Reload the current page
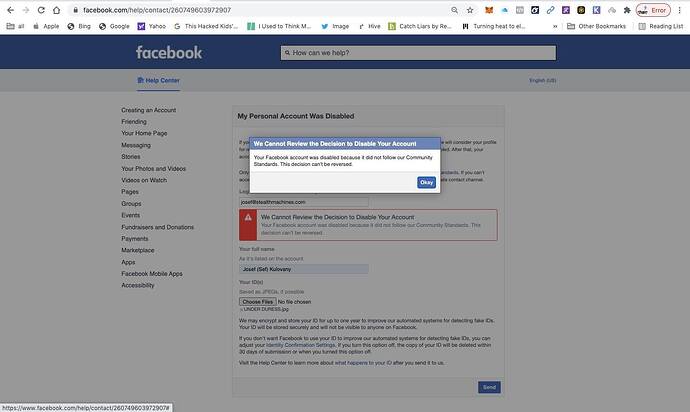This screenshot has height=412, width=690. [x=41, y=10]
